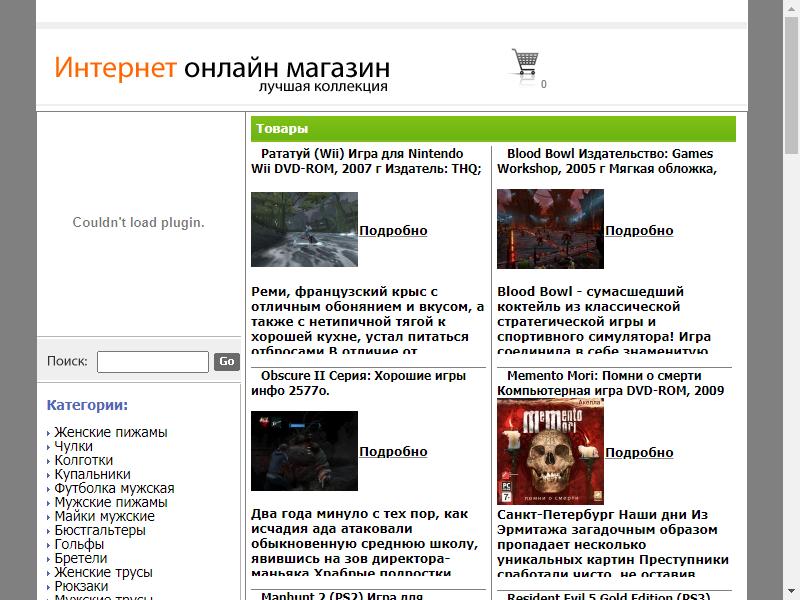Open the Рюкзаки category
The image size is (800, 600).
coord(81,586)
